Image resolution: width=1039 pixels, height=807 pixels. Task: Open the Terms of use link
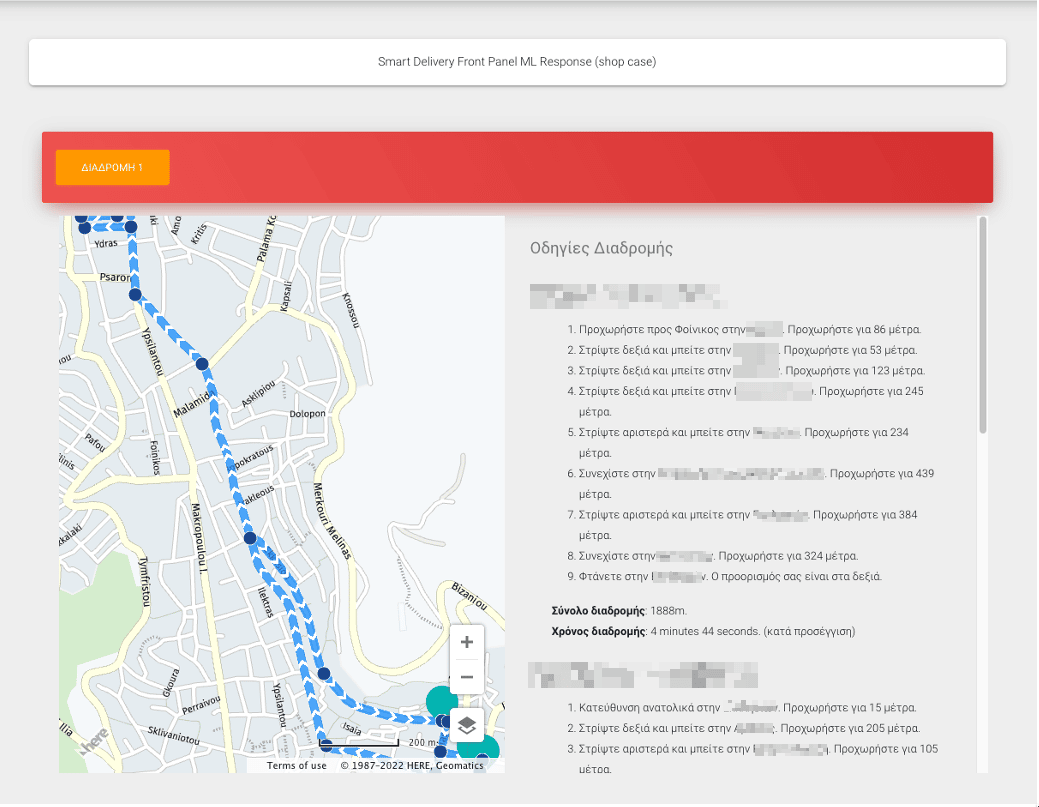297,766
